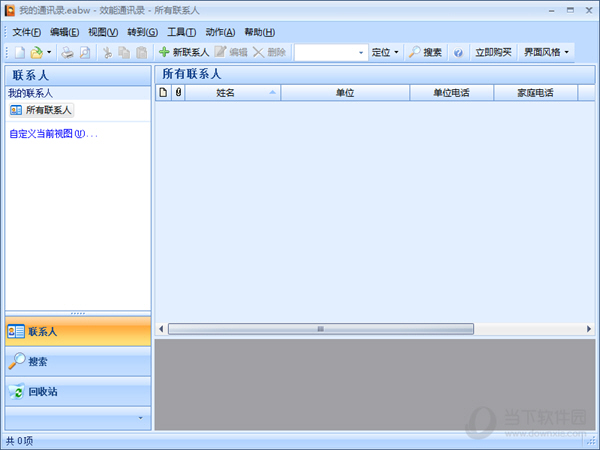Viewport: 600px width, 450px height.
Task: Open the 界面风格 dropdown
Action: [546, 52]
